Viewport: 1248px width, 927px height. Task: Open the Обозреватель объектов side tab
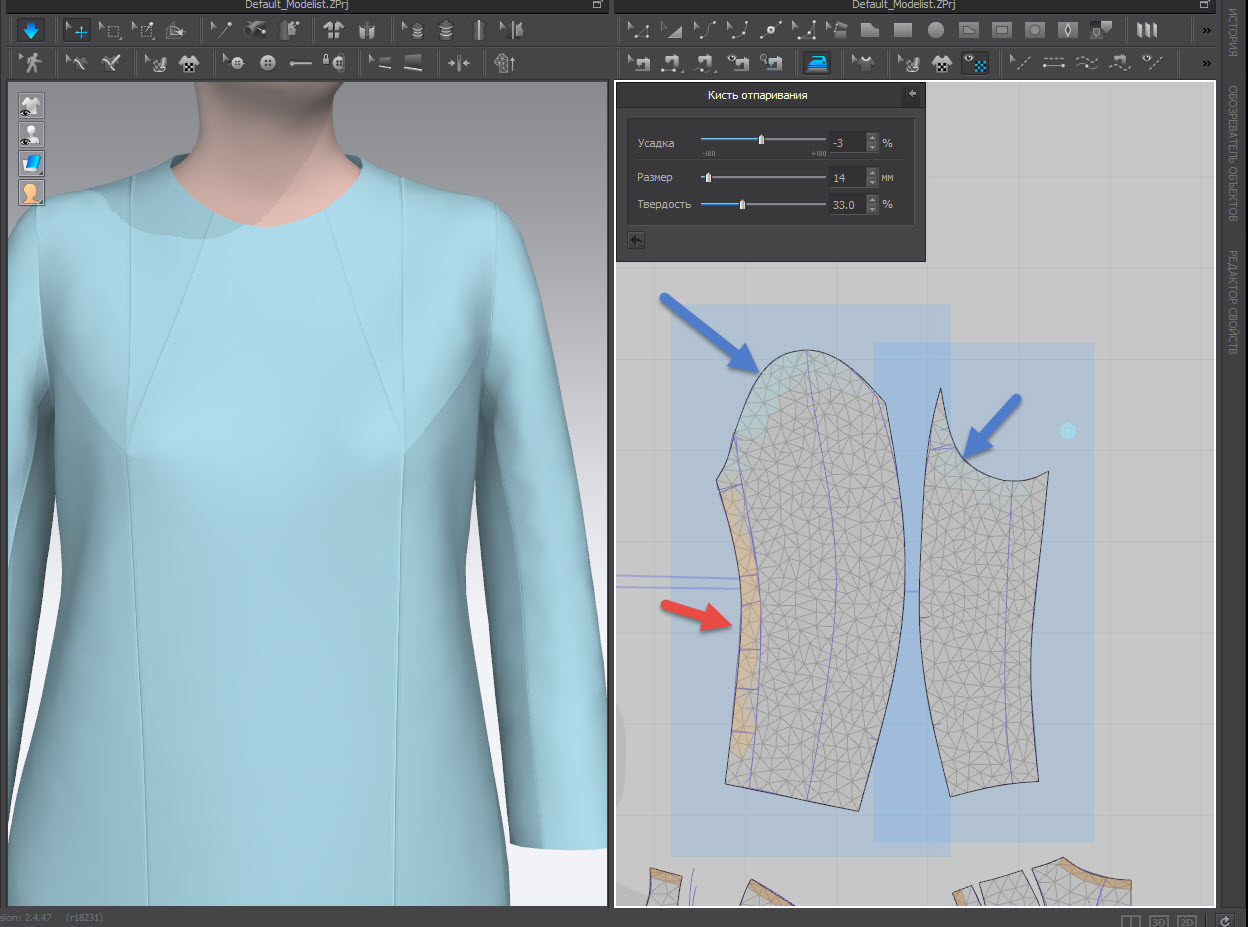(x=1232, y=153)
